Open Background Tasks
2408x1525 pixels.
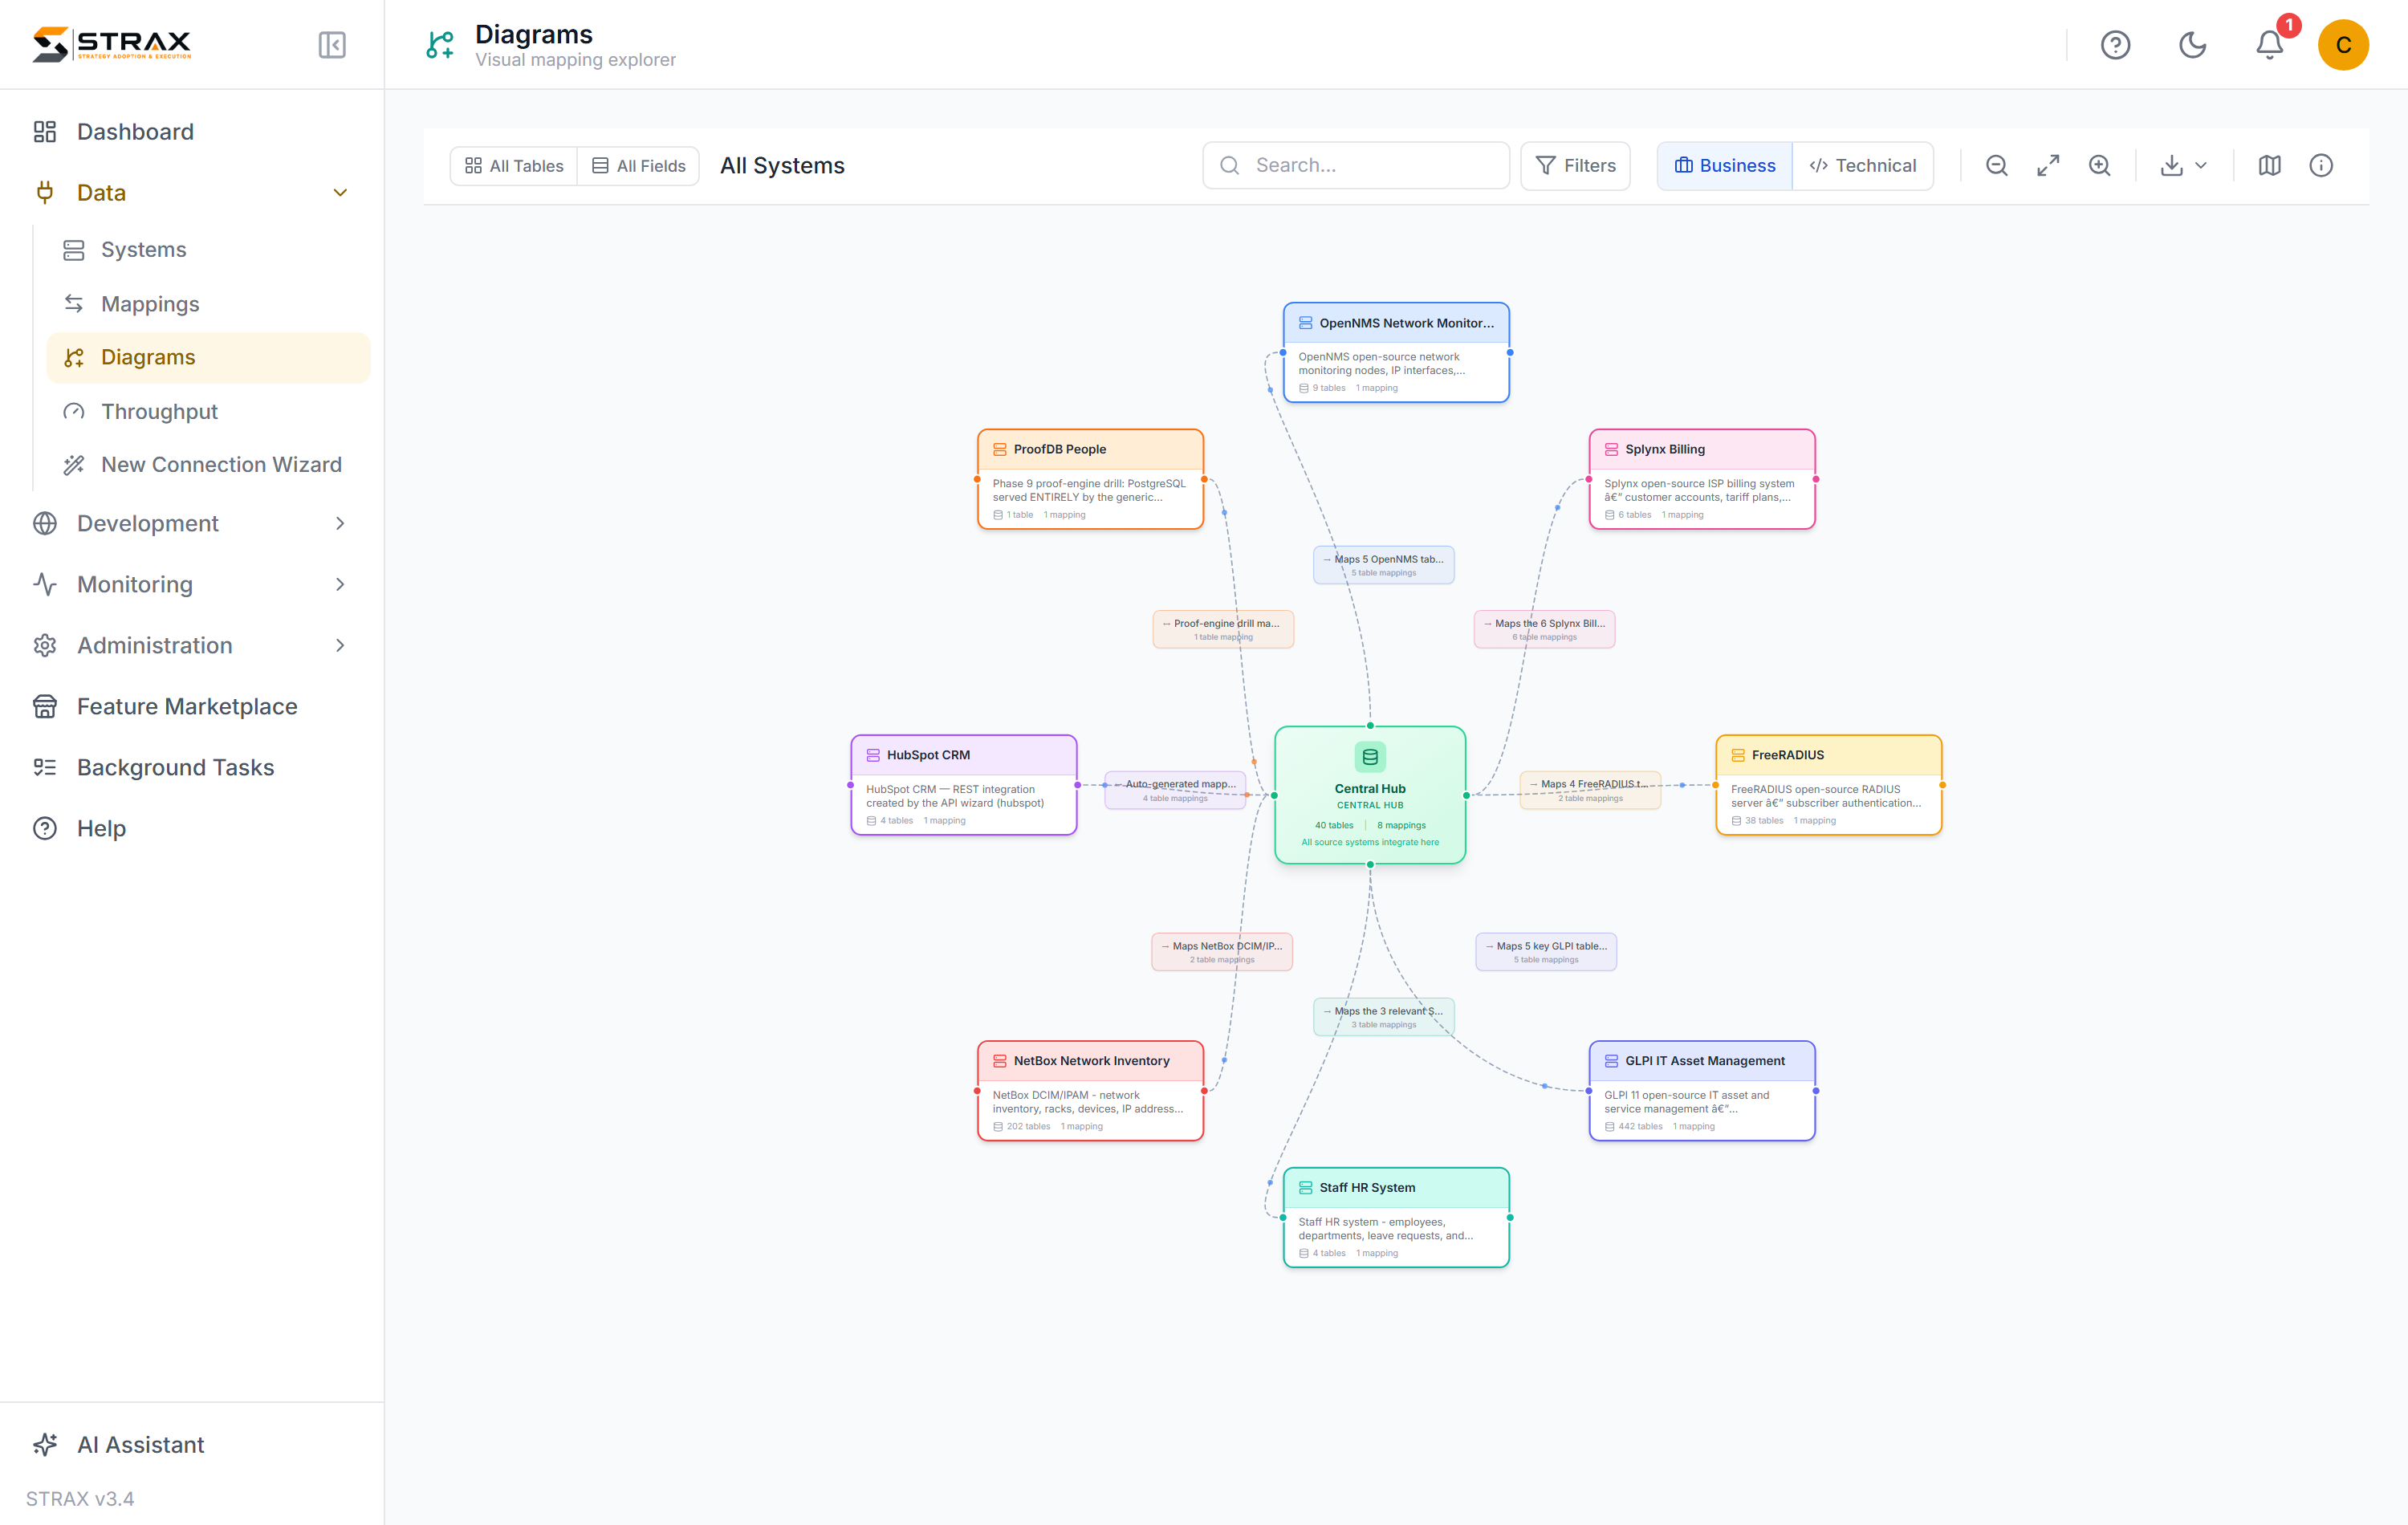pyautogui.click(x=192, y=768)
